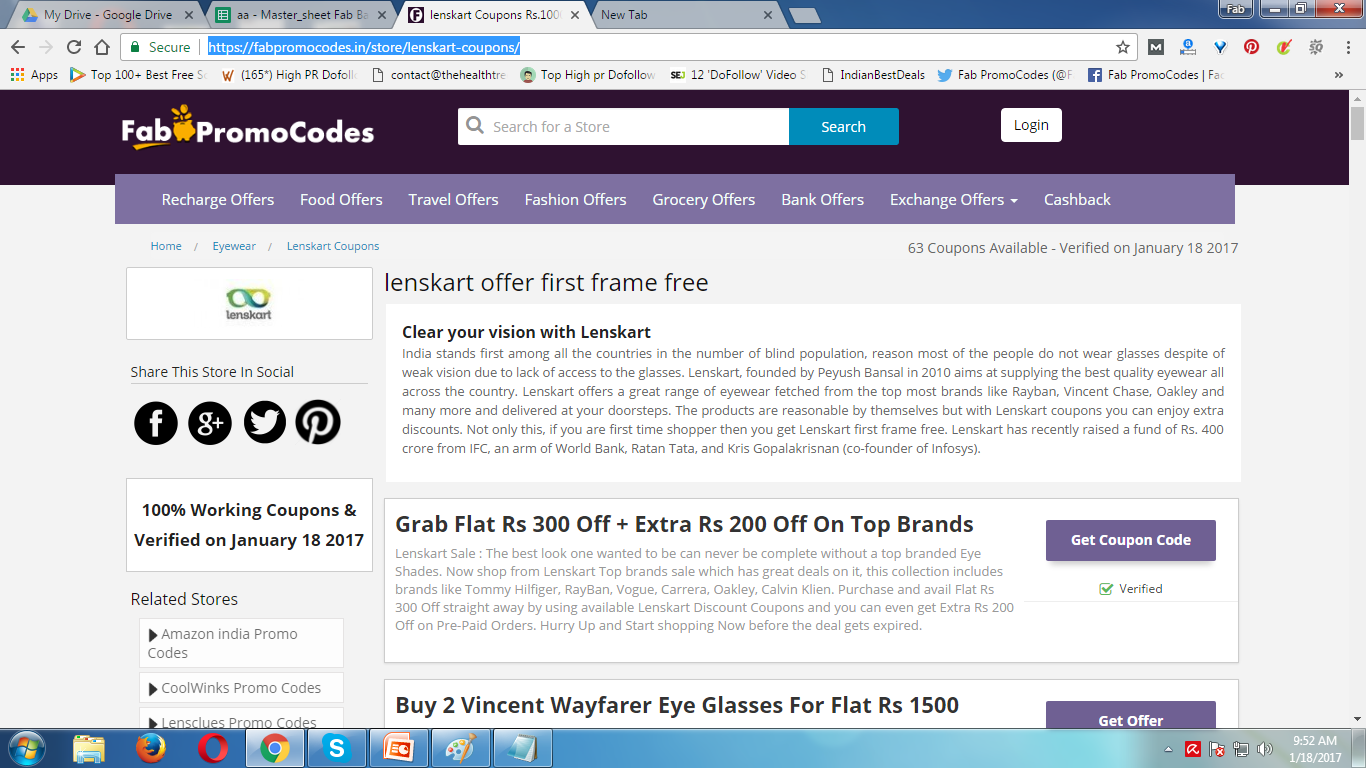Open Skype from taskbar
The width and height of the screenshot is (1366, 768).
pyautogui.click(x=337, y=749)
